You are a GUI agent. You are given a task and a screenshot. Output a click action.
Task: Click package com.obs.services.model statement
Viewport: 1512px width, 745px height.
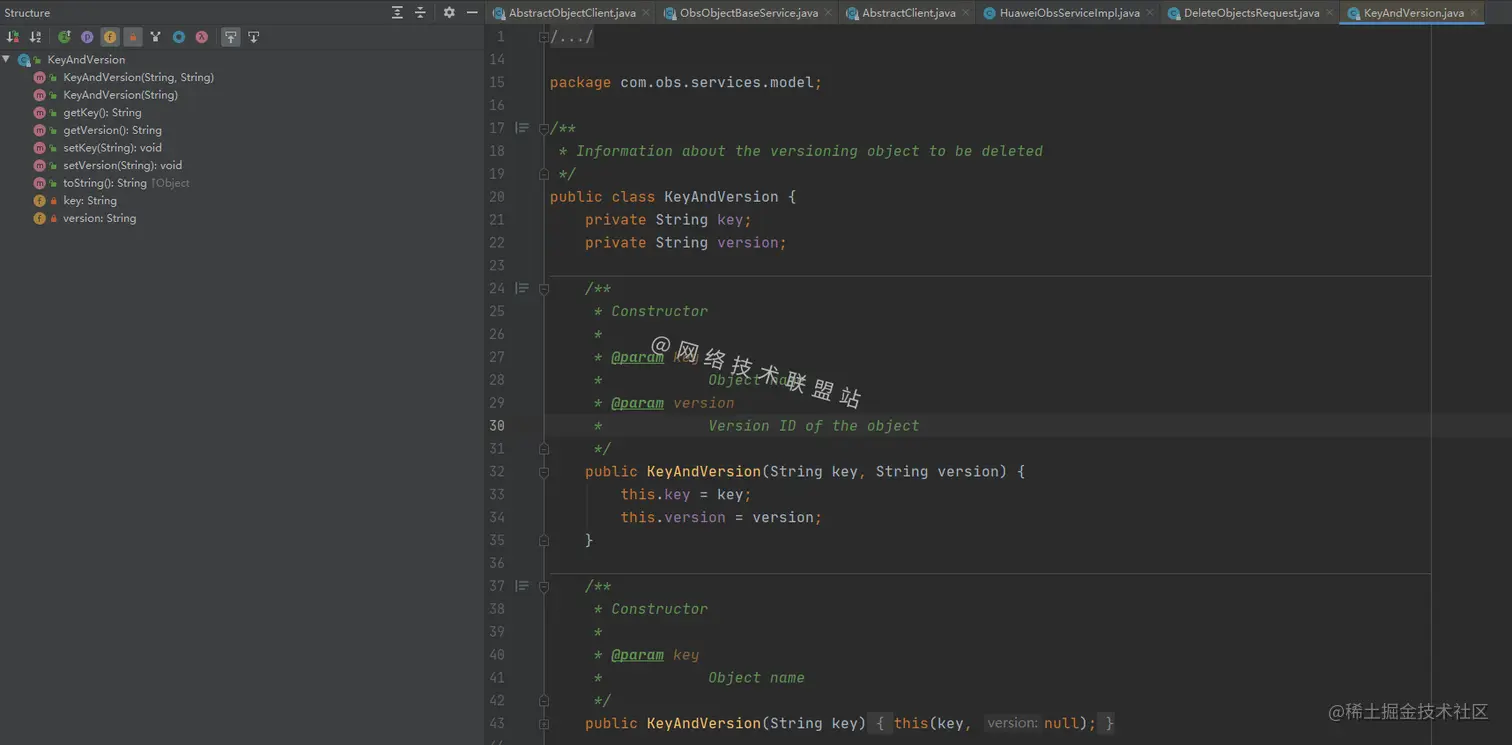click(686, 83)
